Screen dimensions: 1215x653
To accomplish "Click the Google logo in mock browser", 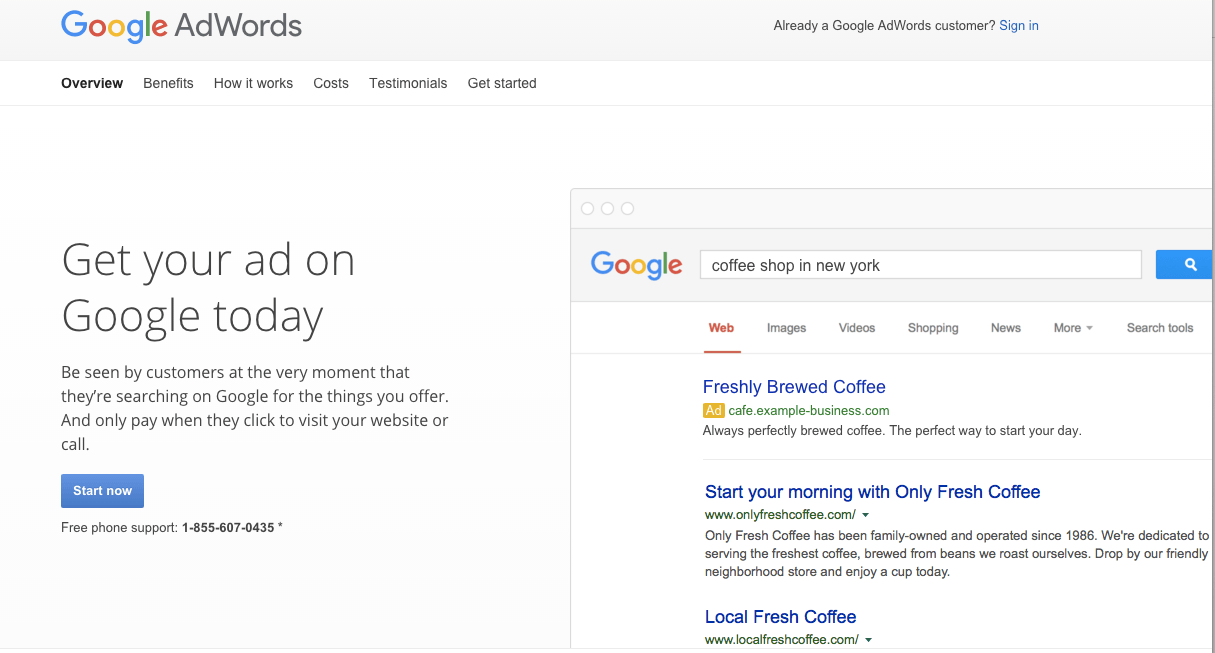I will 637,265.
